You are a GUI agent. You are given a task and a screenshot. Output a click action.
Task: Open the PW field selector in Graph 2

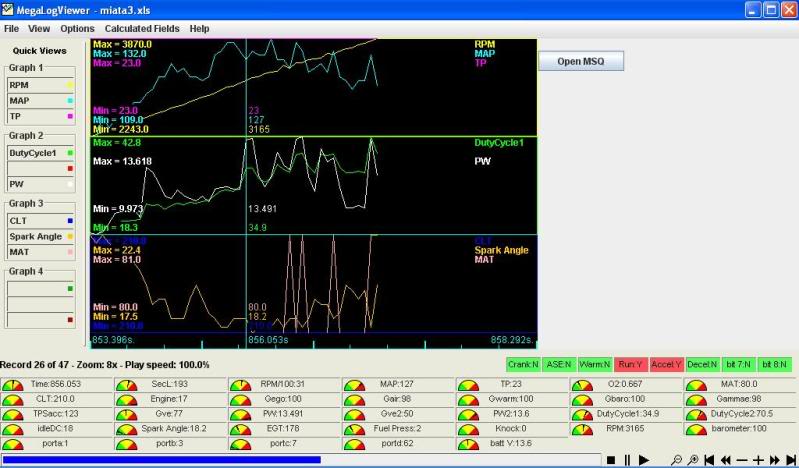pyautogui.click(x=41, y=184)
